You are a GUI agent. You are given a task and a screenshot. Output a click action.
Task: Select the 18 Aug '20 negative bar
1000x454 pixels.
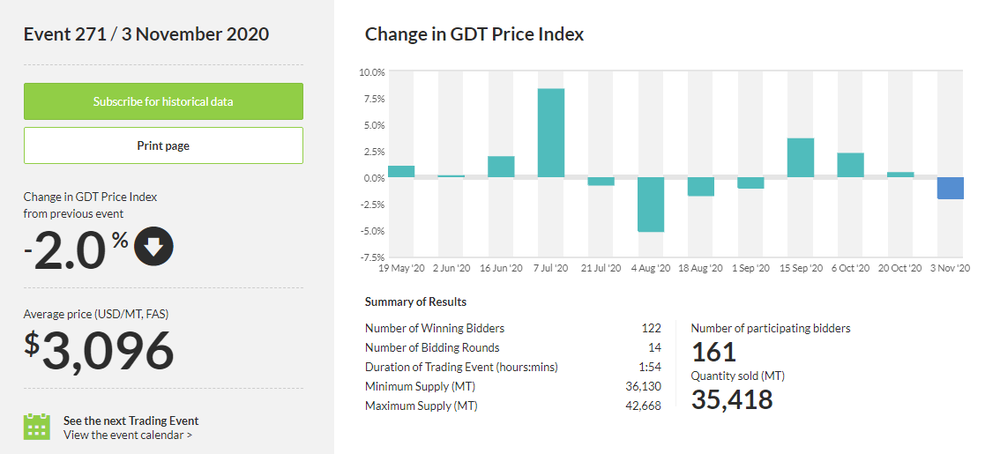(701, 187)
